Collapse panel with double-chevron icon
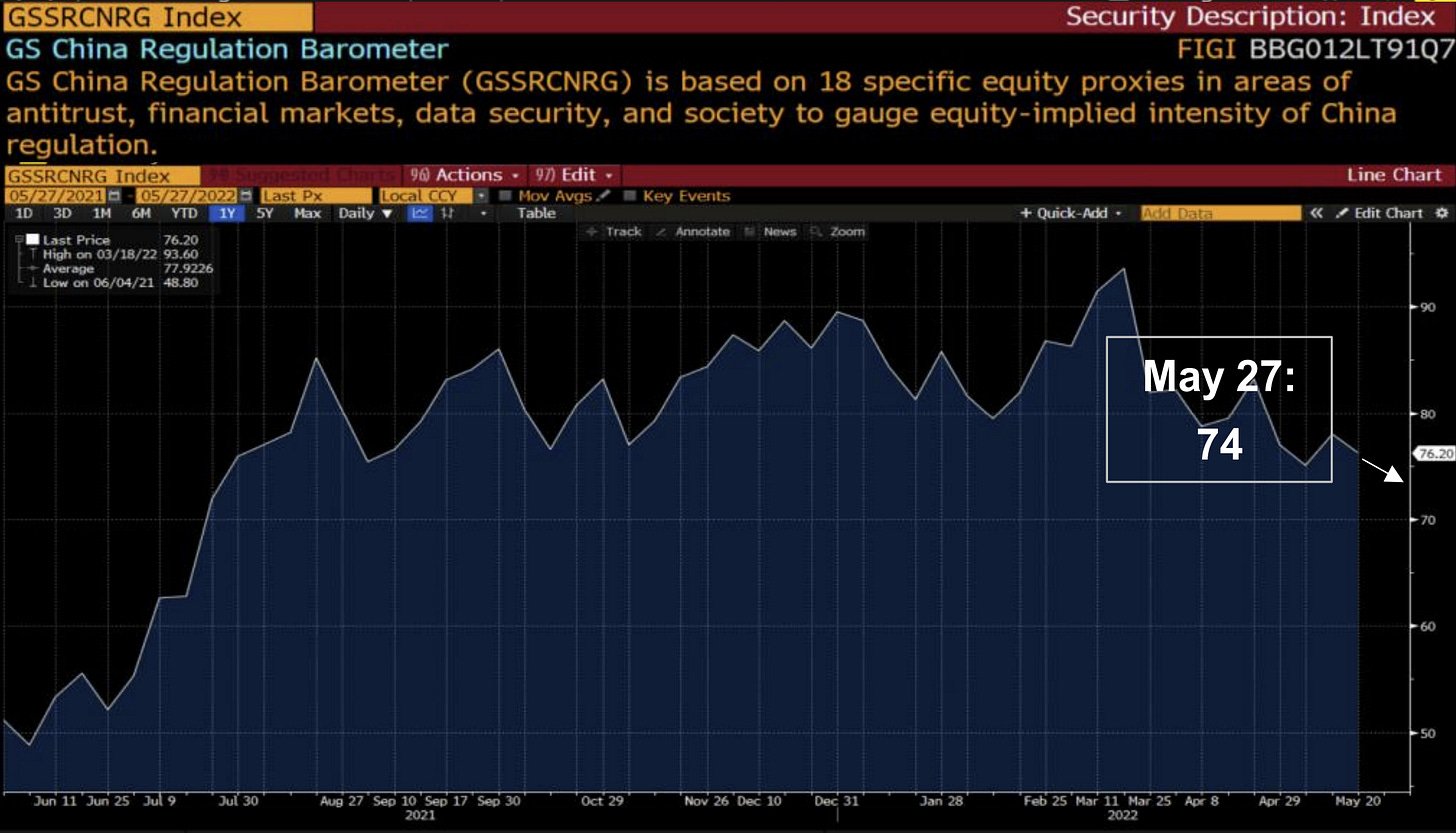The width and height of the screenshot is (1456, 833). click(1317, 213)
